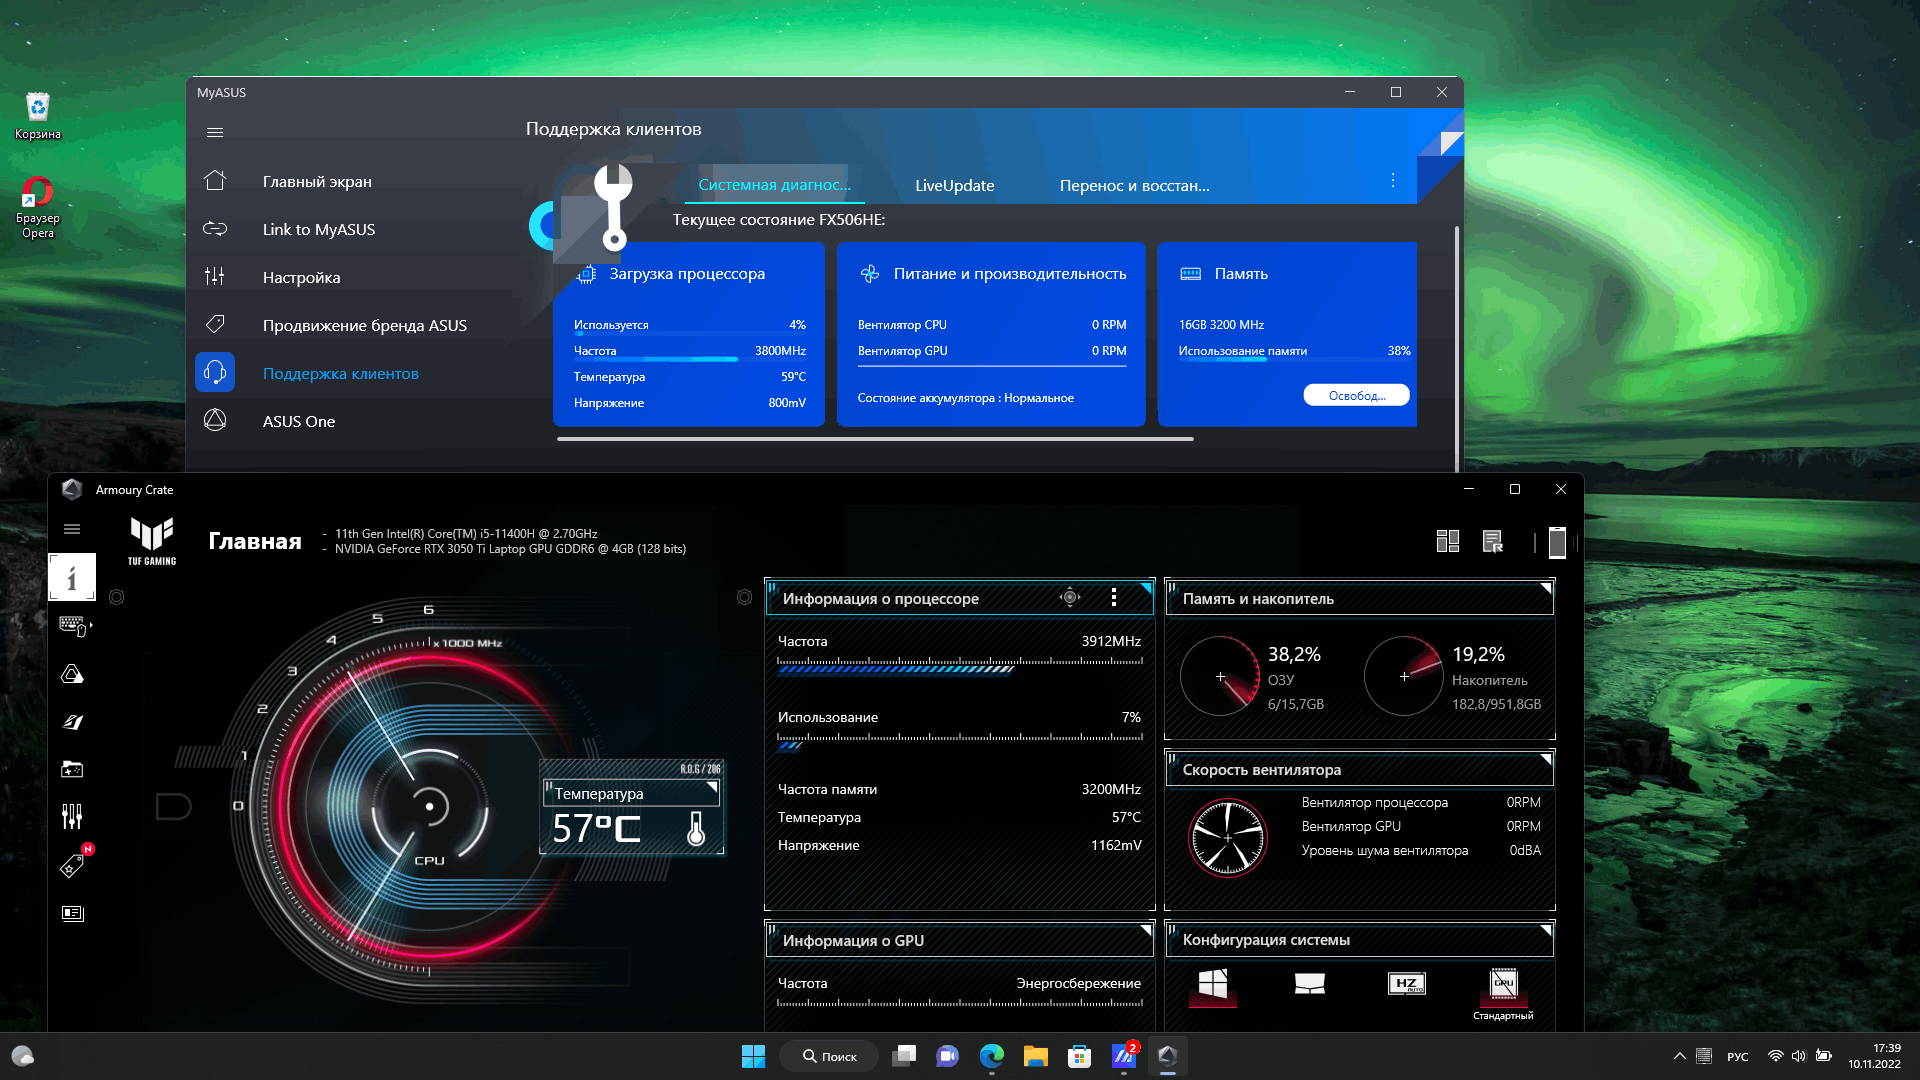Click the device phone icon in Armoury Crate header
The height and width of the screenshot is (1080, 1920).
pos(1557,542)
